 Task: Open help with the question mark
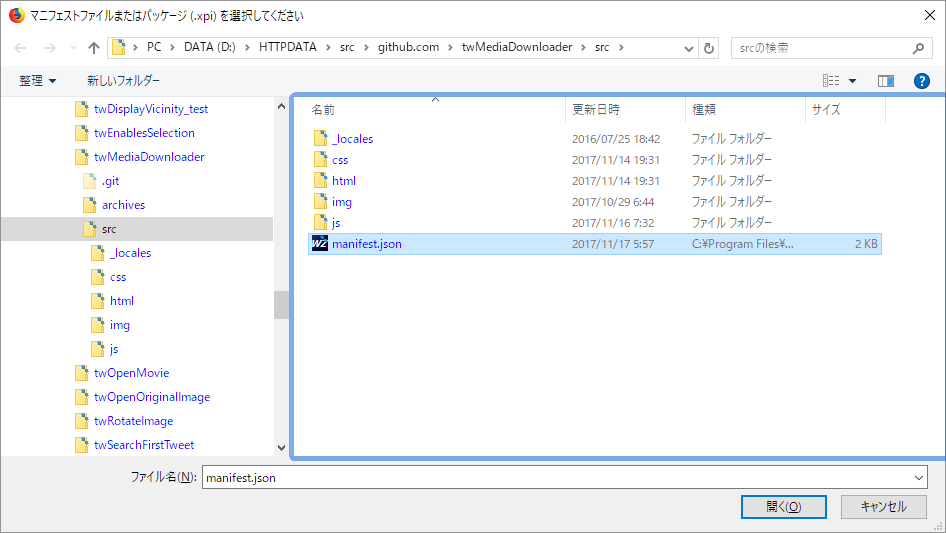[922, 80]
